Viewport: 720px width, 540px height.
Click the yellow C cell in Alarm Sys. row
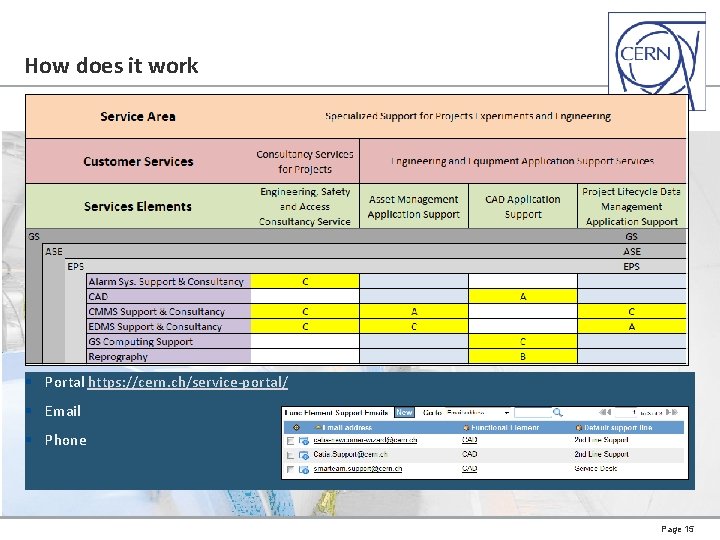(305, 281)
